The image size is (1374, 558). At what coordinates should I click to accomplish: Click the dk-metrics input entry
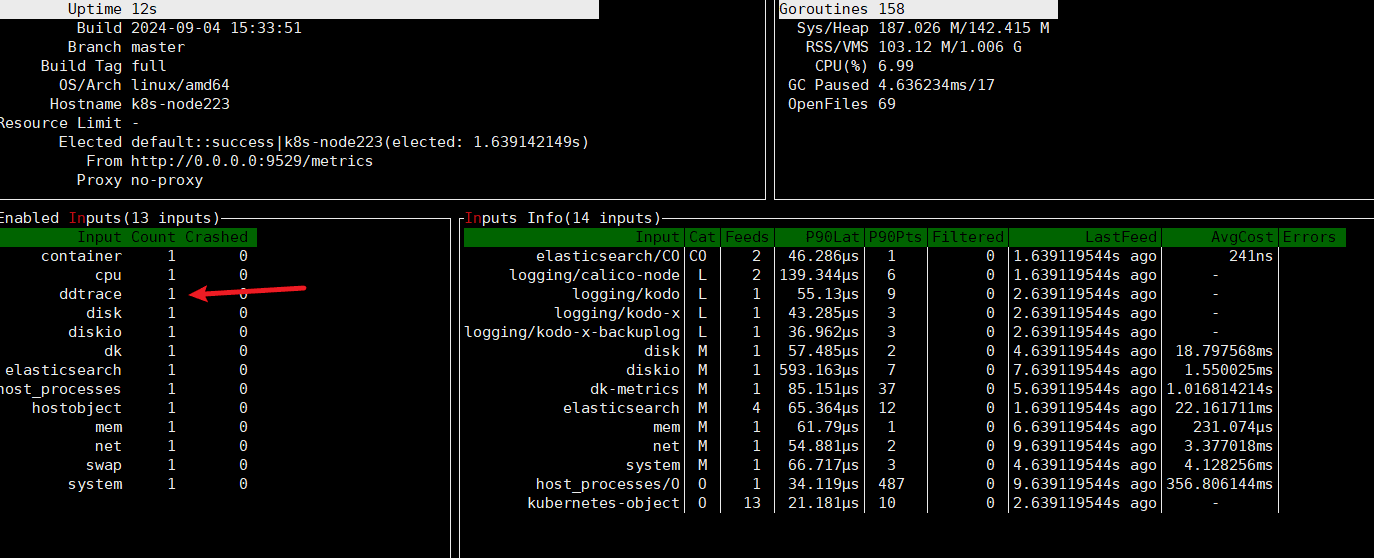(635, 389)
